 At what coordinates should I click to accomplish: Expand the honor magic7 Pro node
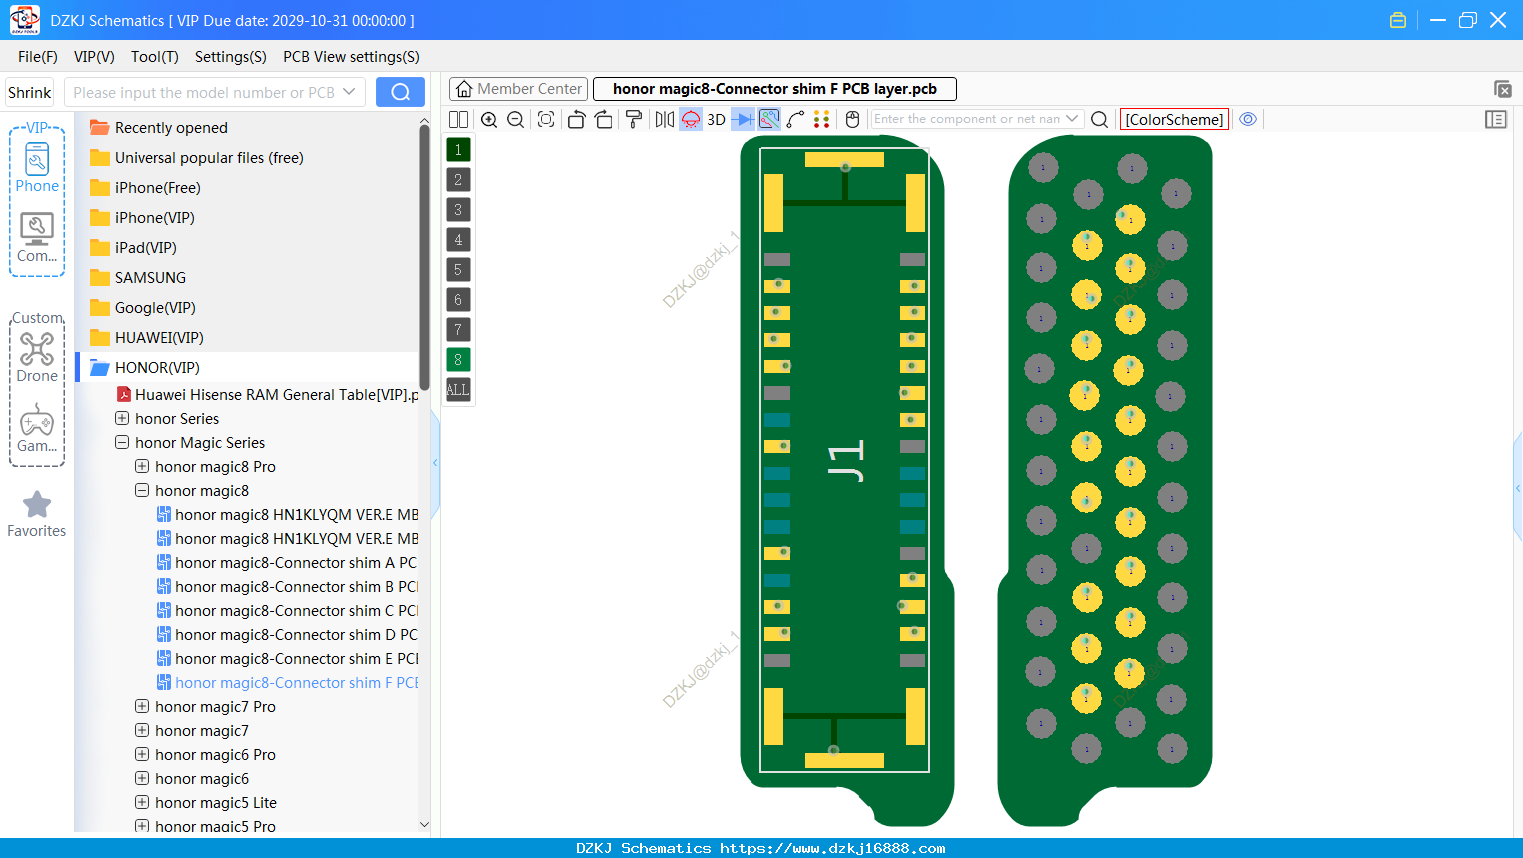[x=142, y=706]
